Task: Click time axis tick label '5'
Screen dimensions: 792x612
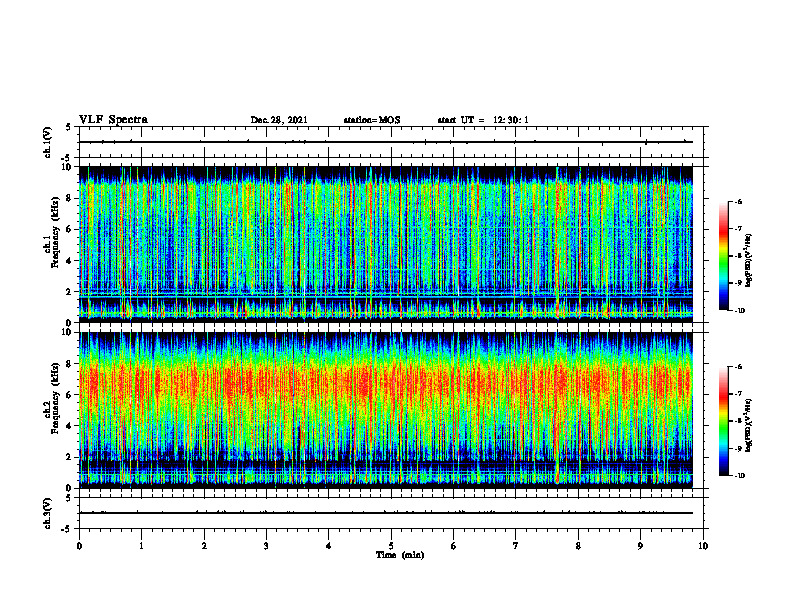Action: click(x=391, y=546)
